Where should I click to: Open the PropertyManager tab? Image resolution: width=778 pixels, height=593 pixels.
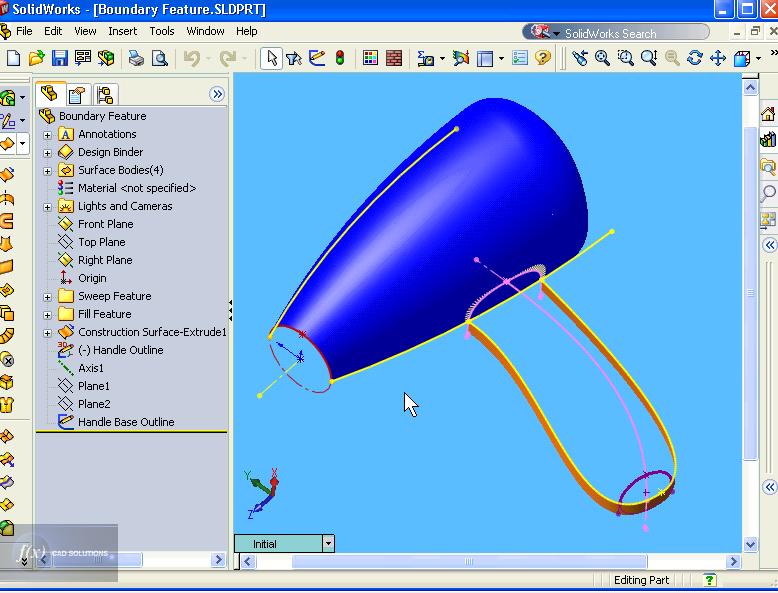pos(77,94)
